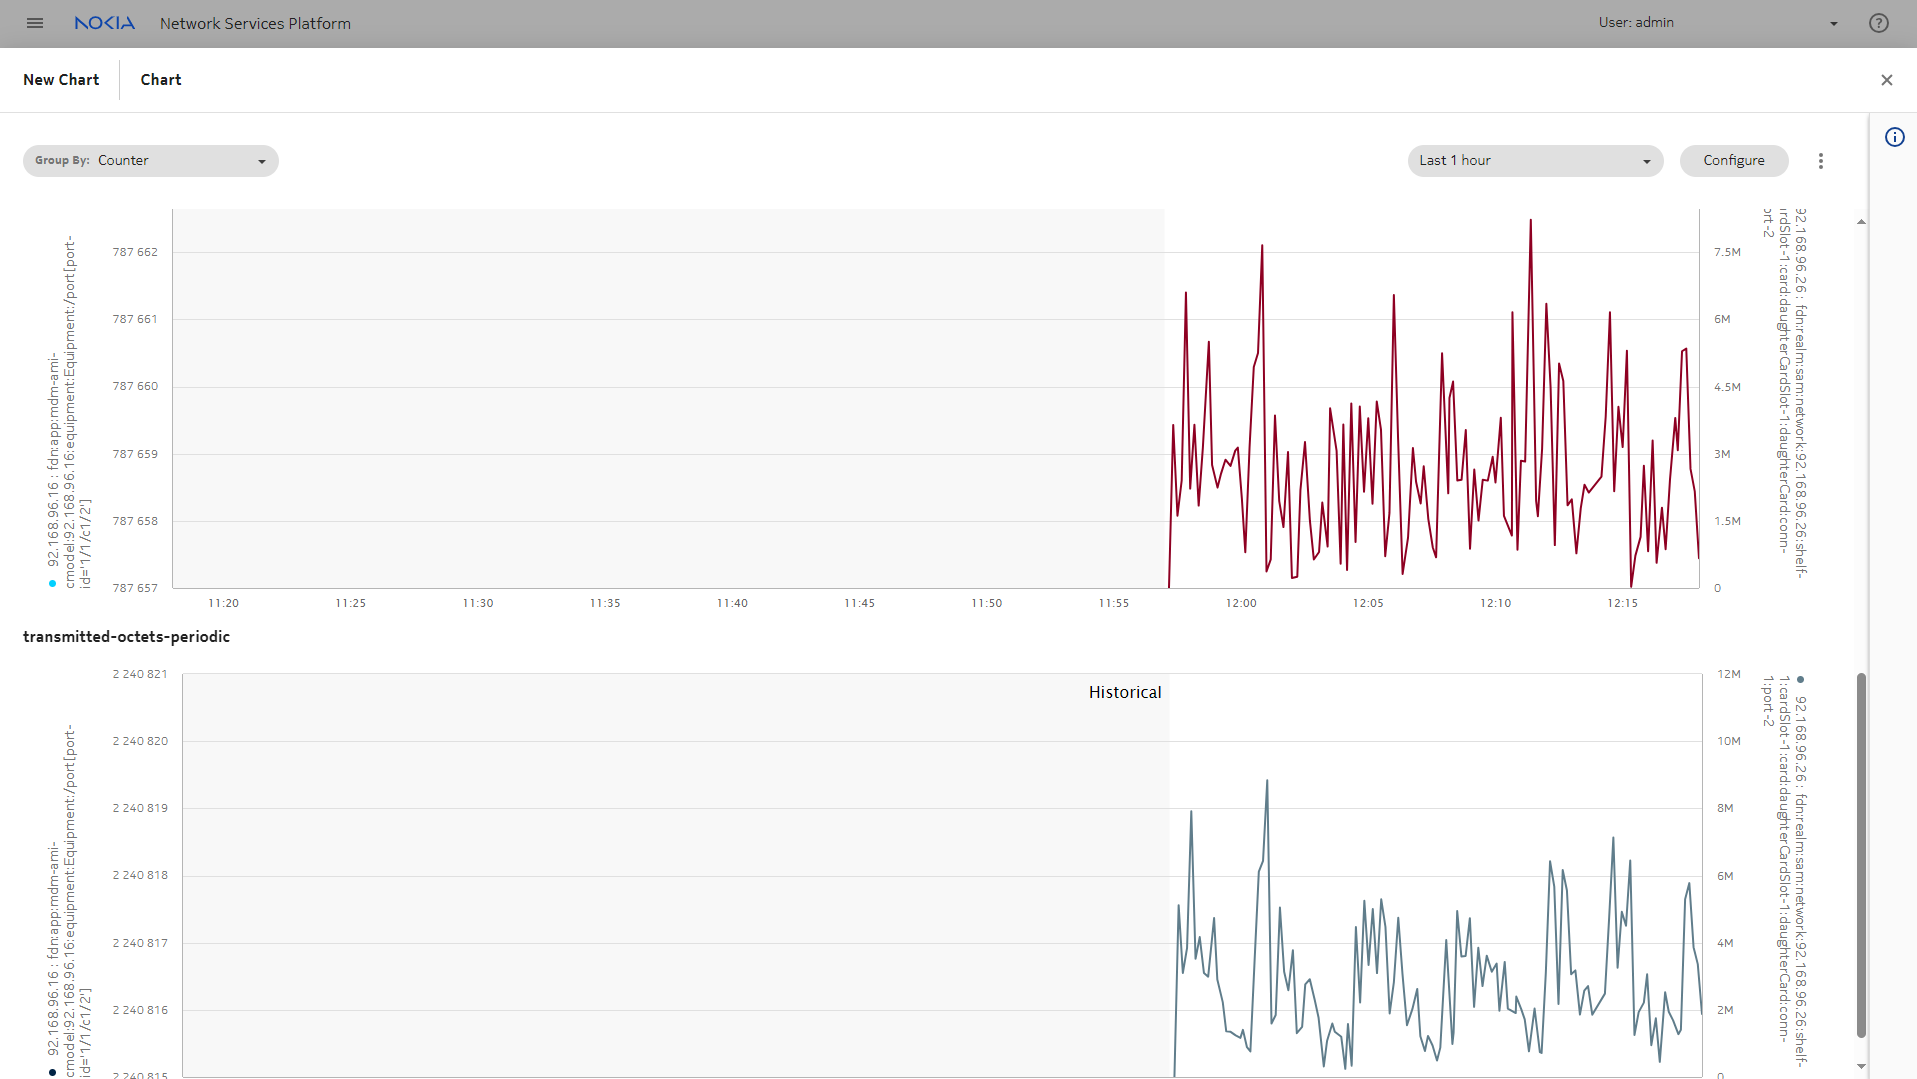This screenshot has width=1917, height=1079.
Task: Expand the User admin dropdown arrow
Action: coord(1833,24)
